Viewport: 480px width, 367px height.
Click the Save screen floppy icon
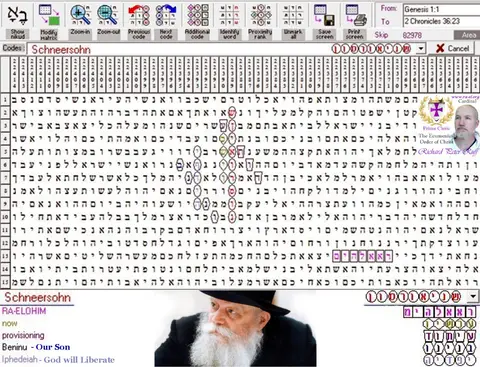[x=324, y=15]
